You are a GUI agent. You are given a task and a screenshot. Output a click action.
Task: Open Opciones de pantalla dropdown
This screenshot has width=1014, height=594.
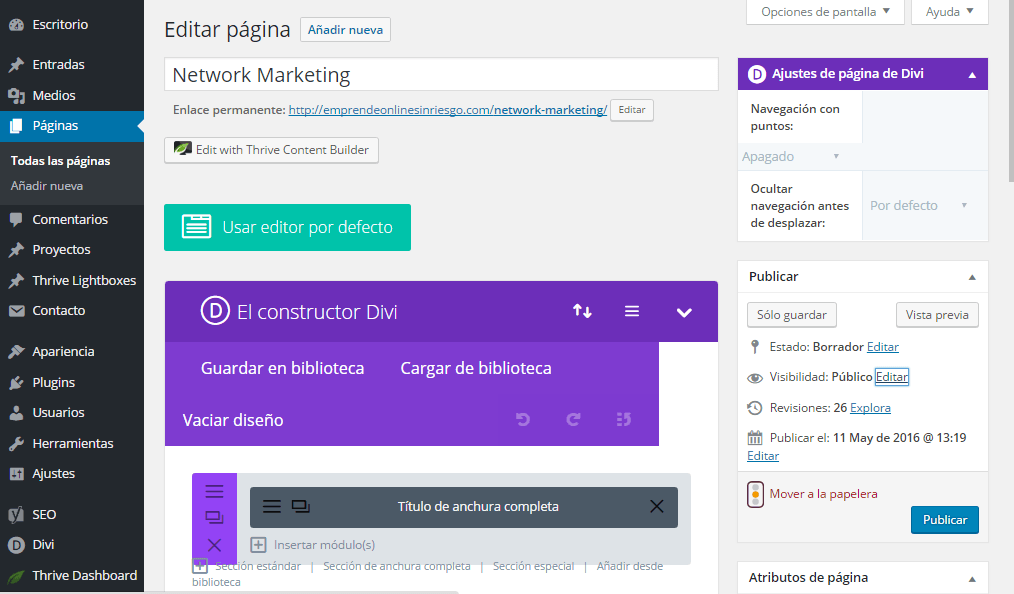pyautogui.click(x=825, y=12)
